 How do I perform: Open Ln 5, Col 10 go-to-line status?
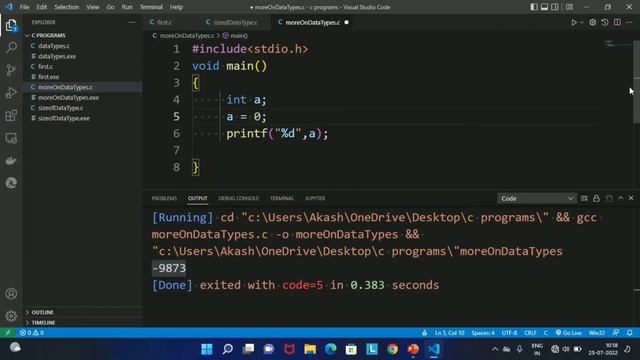coord(449,333)
